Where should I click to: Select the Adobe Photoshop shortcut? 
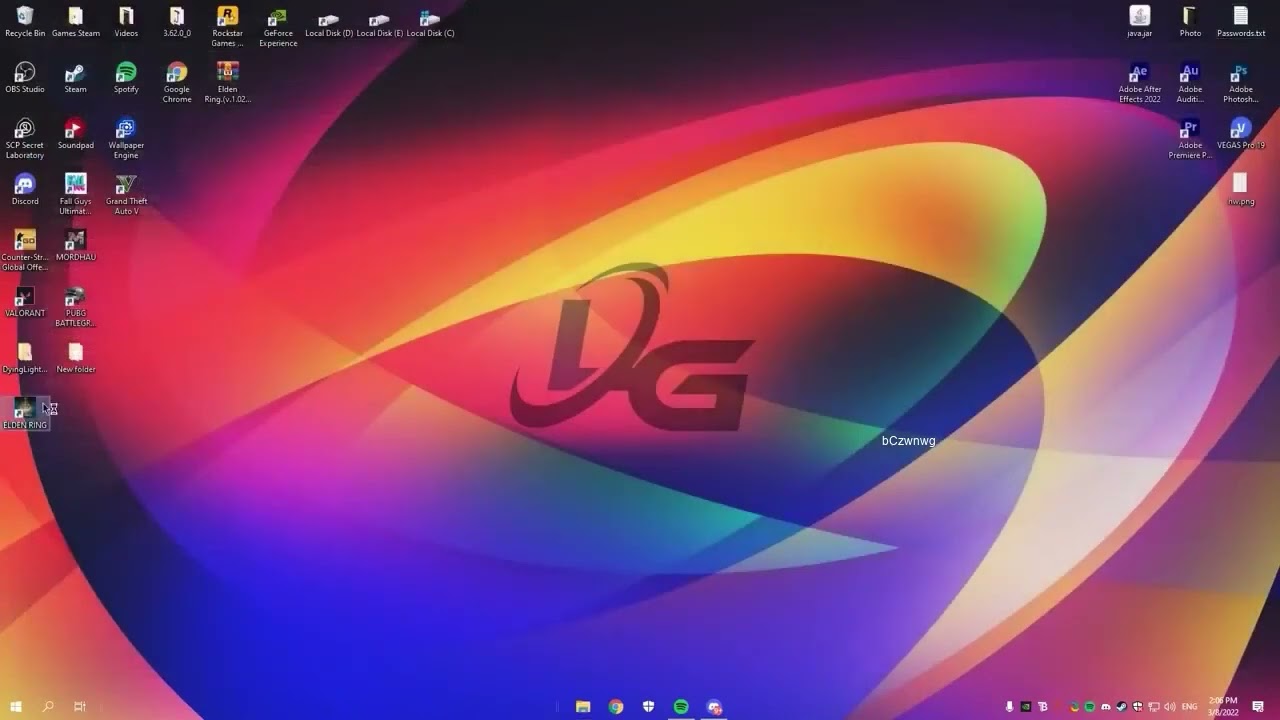[x=1241, y=83]
